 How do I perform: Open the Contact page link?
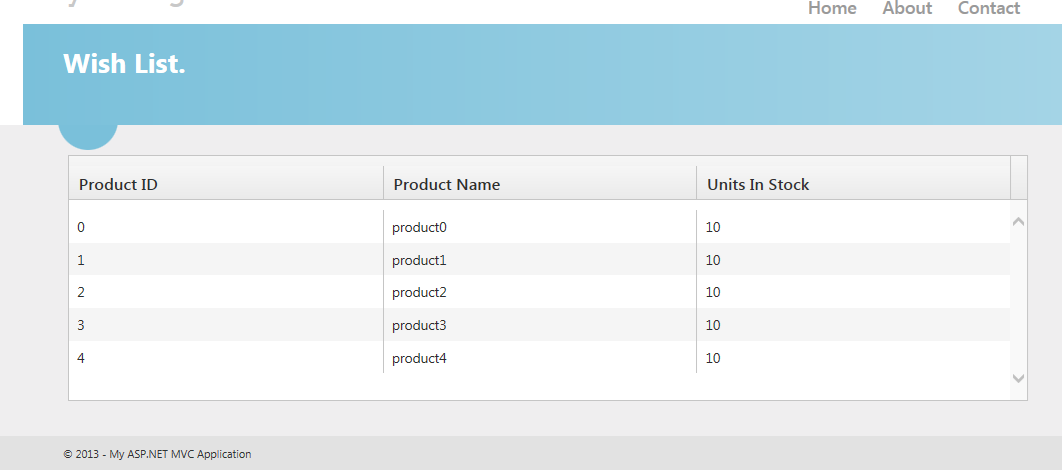coord(988,9)
